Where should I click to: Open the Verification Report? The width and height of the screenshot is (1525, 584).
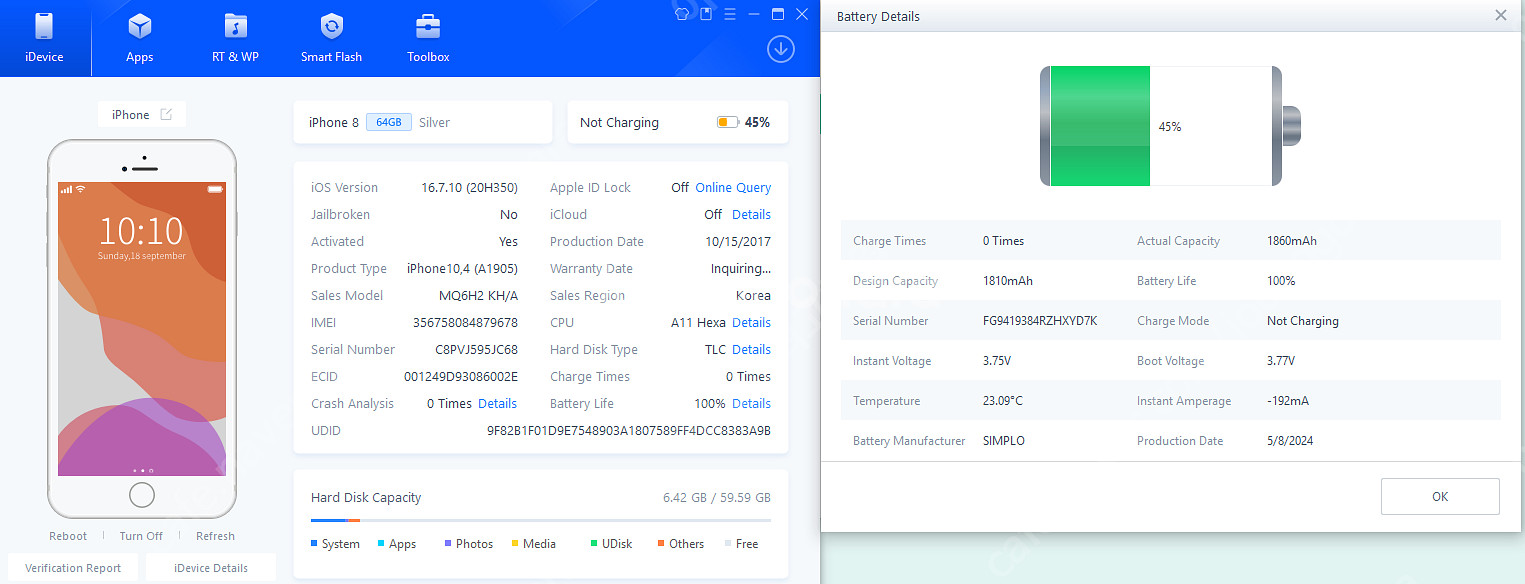[73, 568]
